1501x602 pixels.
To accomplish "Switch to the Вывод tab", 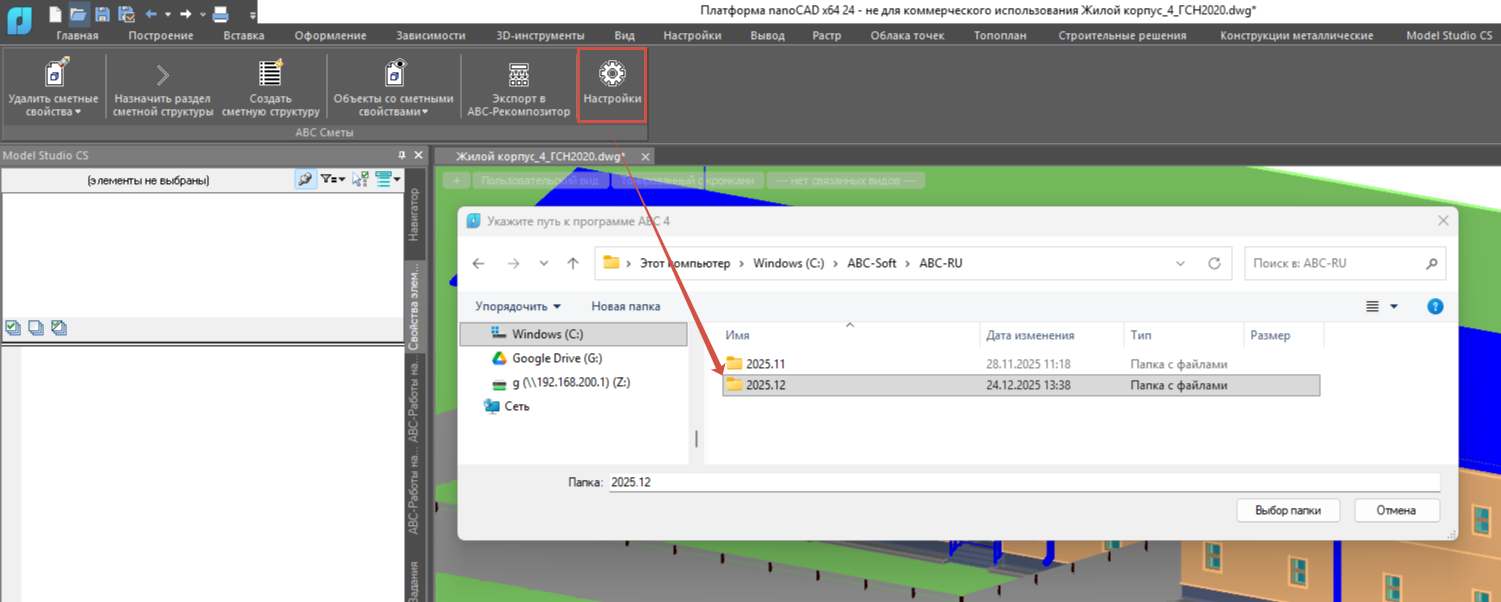I will point(767,35).
